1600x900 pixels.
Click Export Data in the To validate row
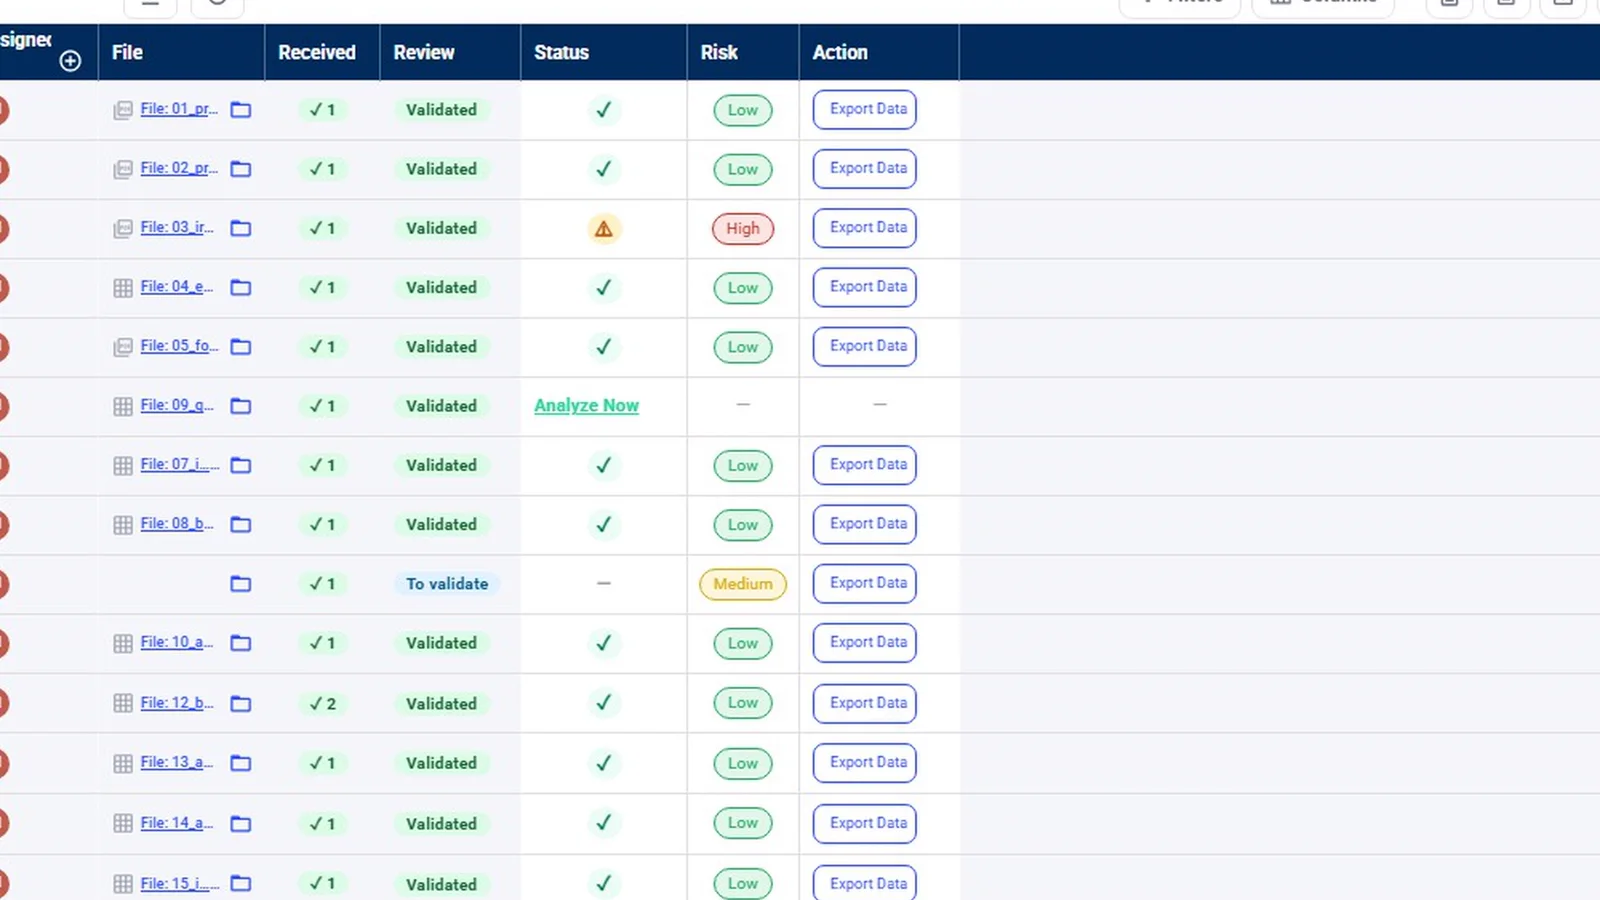(x=865, y=583)
